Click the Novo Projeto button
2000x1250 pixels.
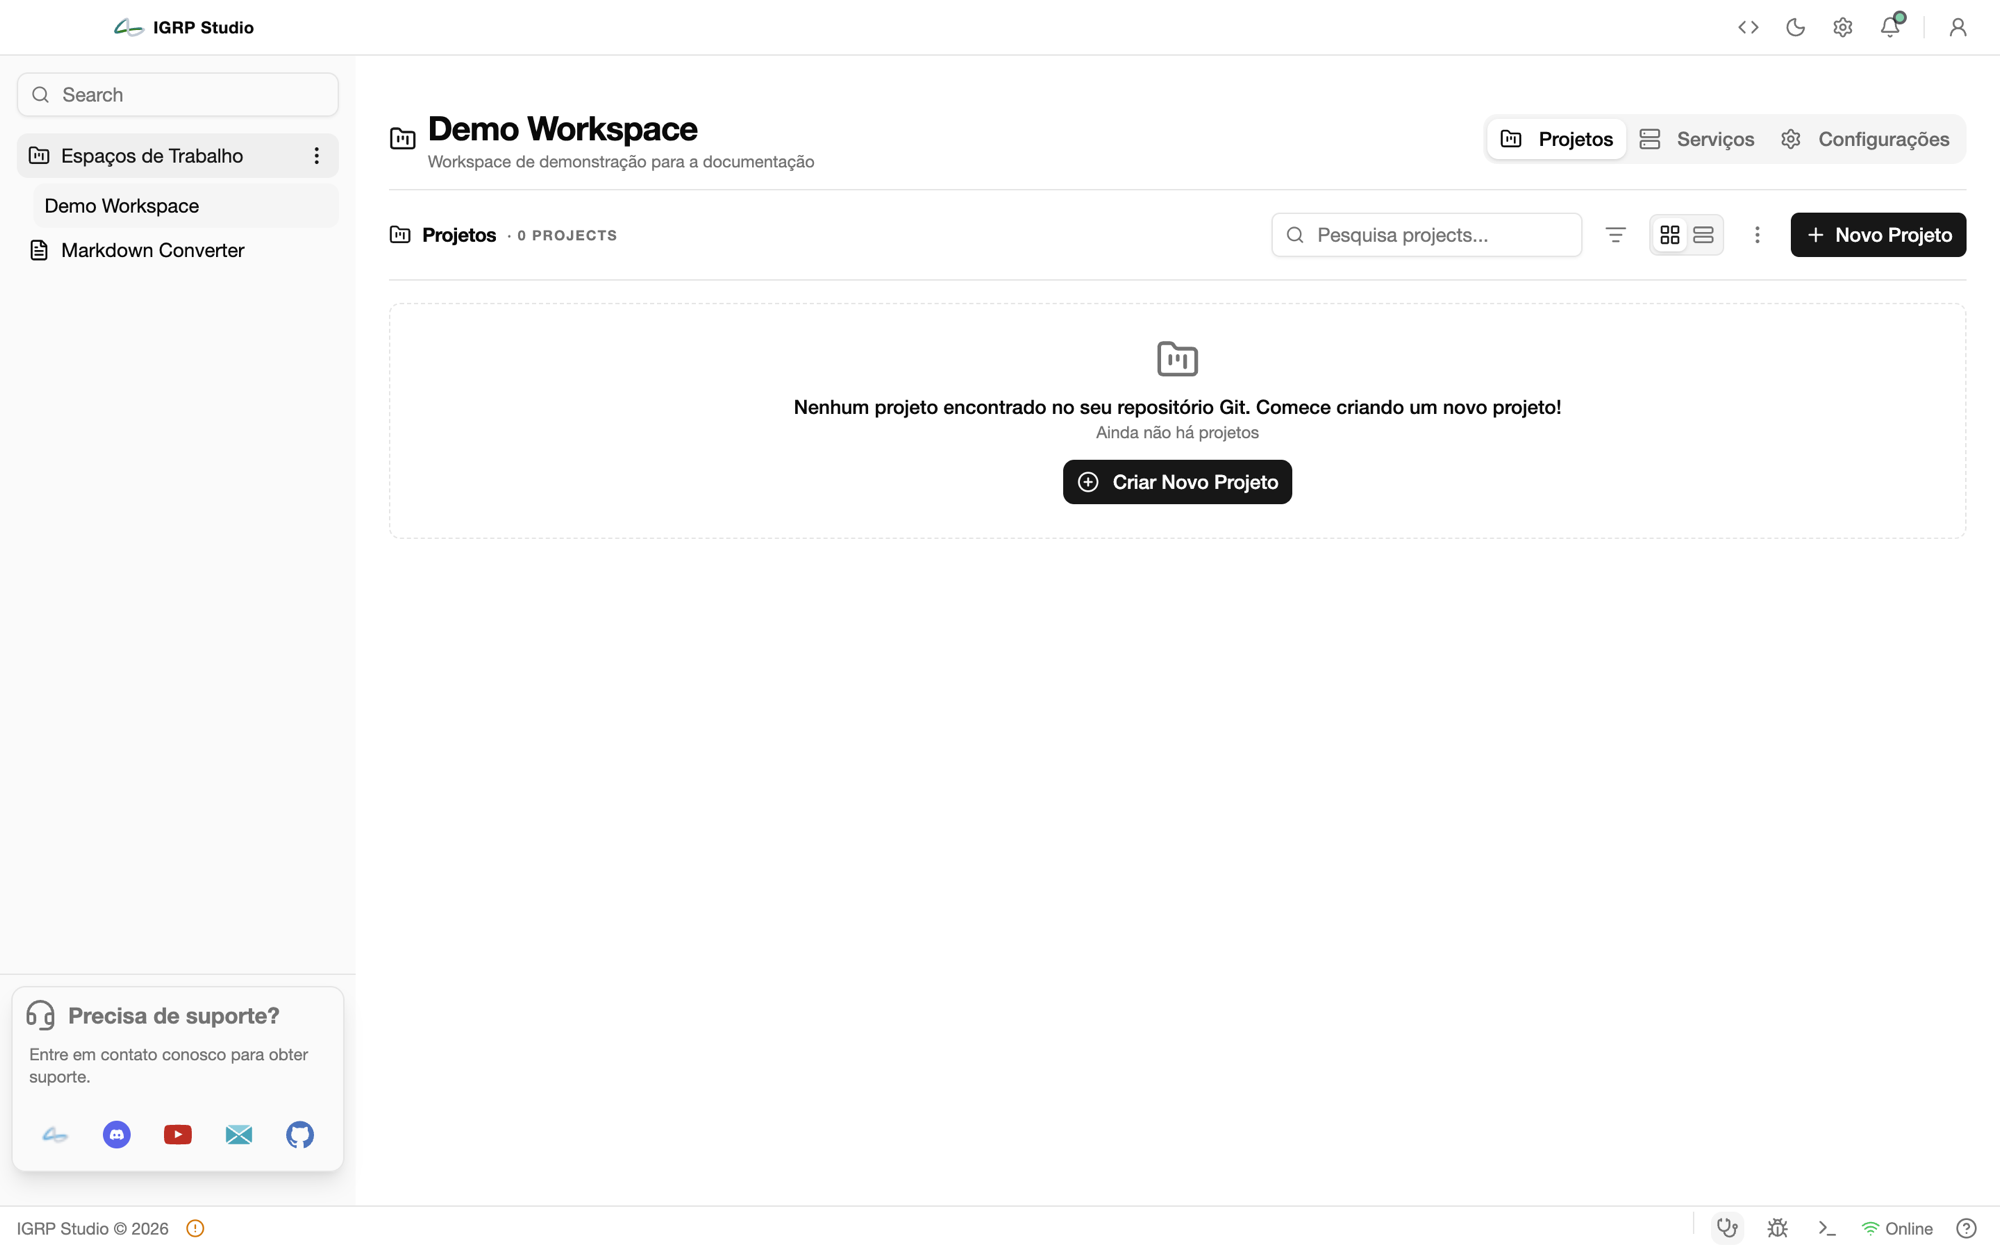[x=1878, y=235]
